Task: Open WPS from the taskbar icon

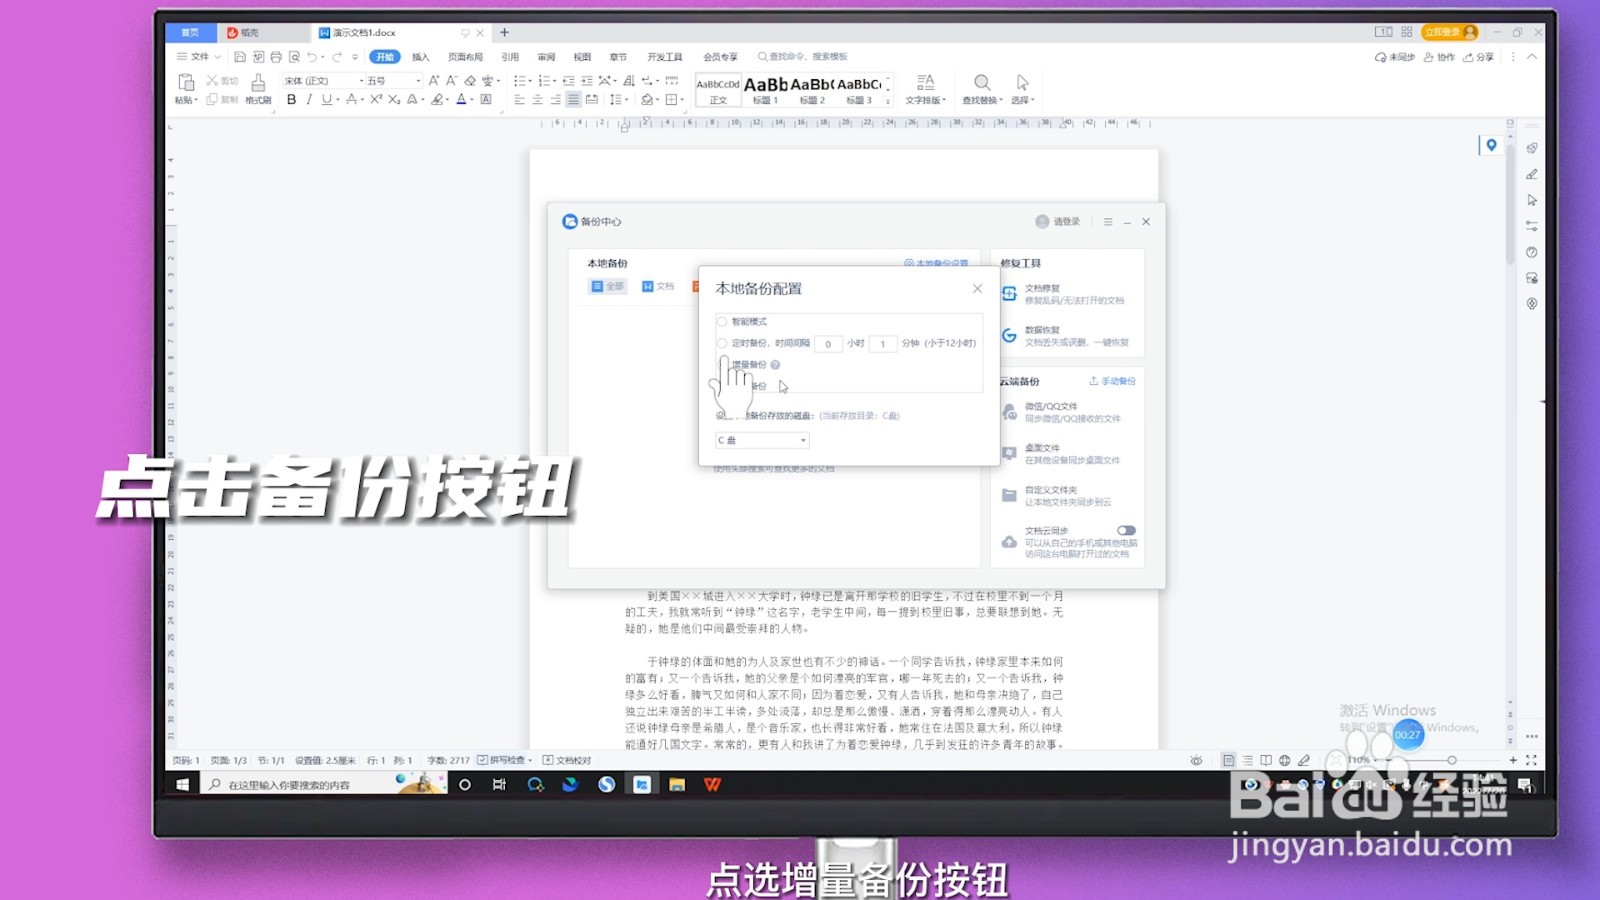Action: tap(712, 785)
